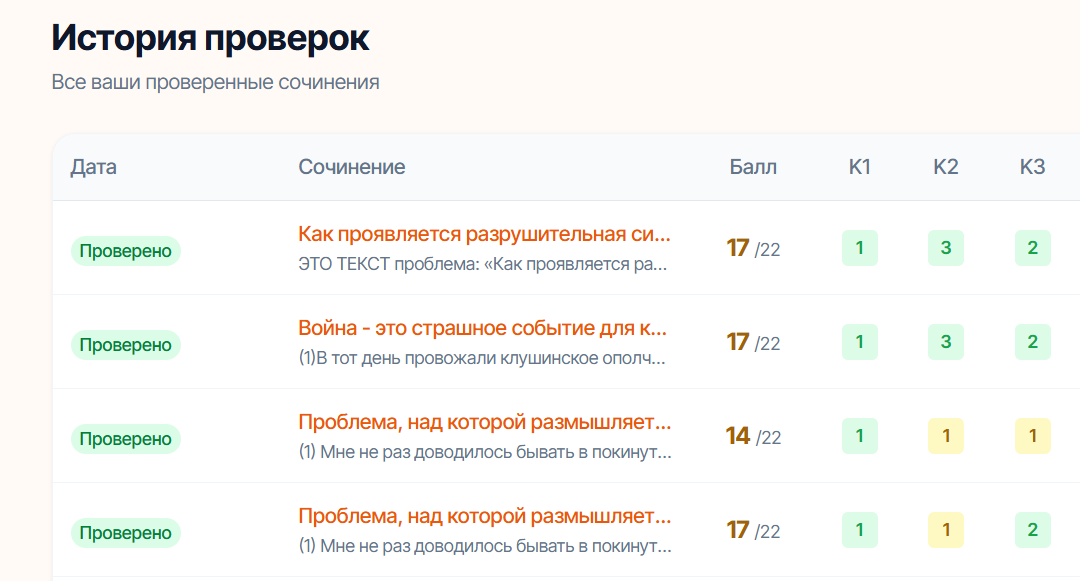Image resolution: width=1080 pixels, height=581 pixels.
Task: Click the green К2 score "3" on the first row
Action: point(945,249)
